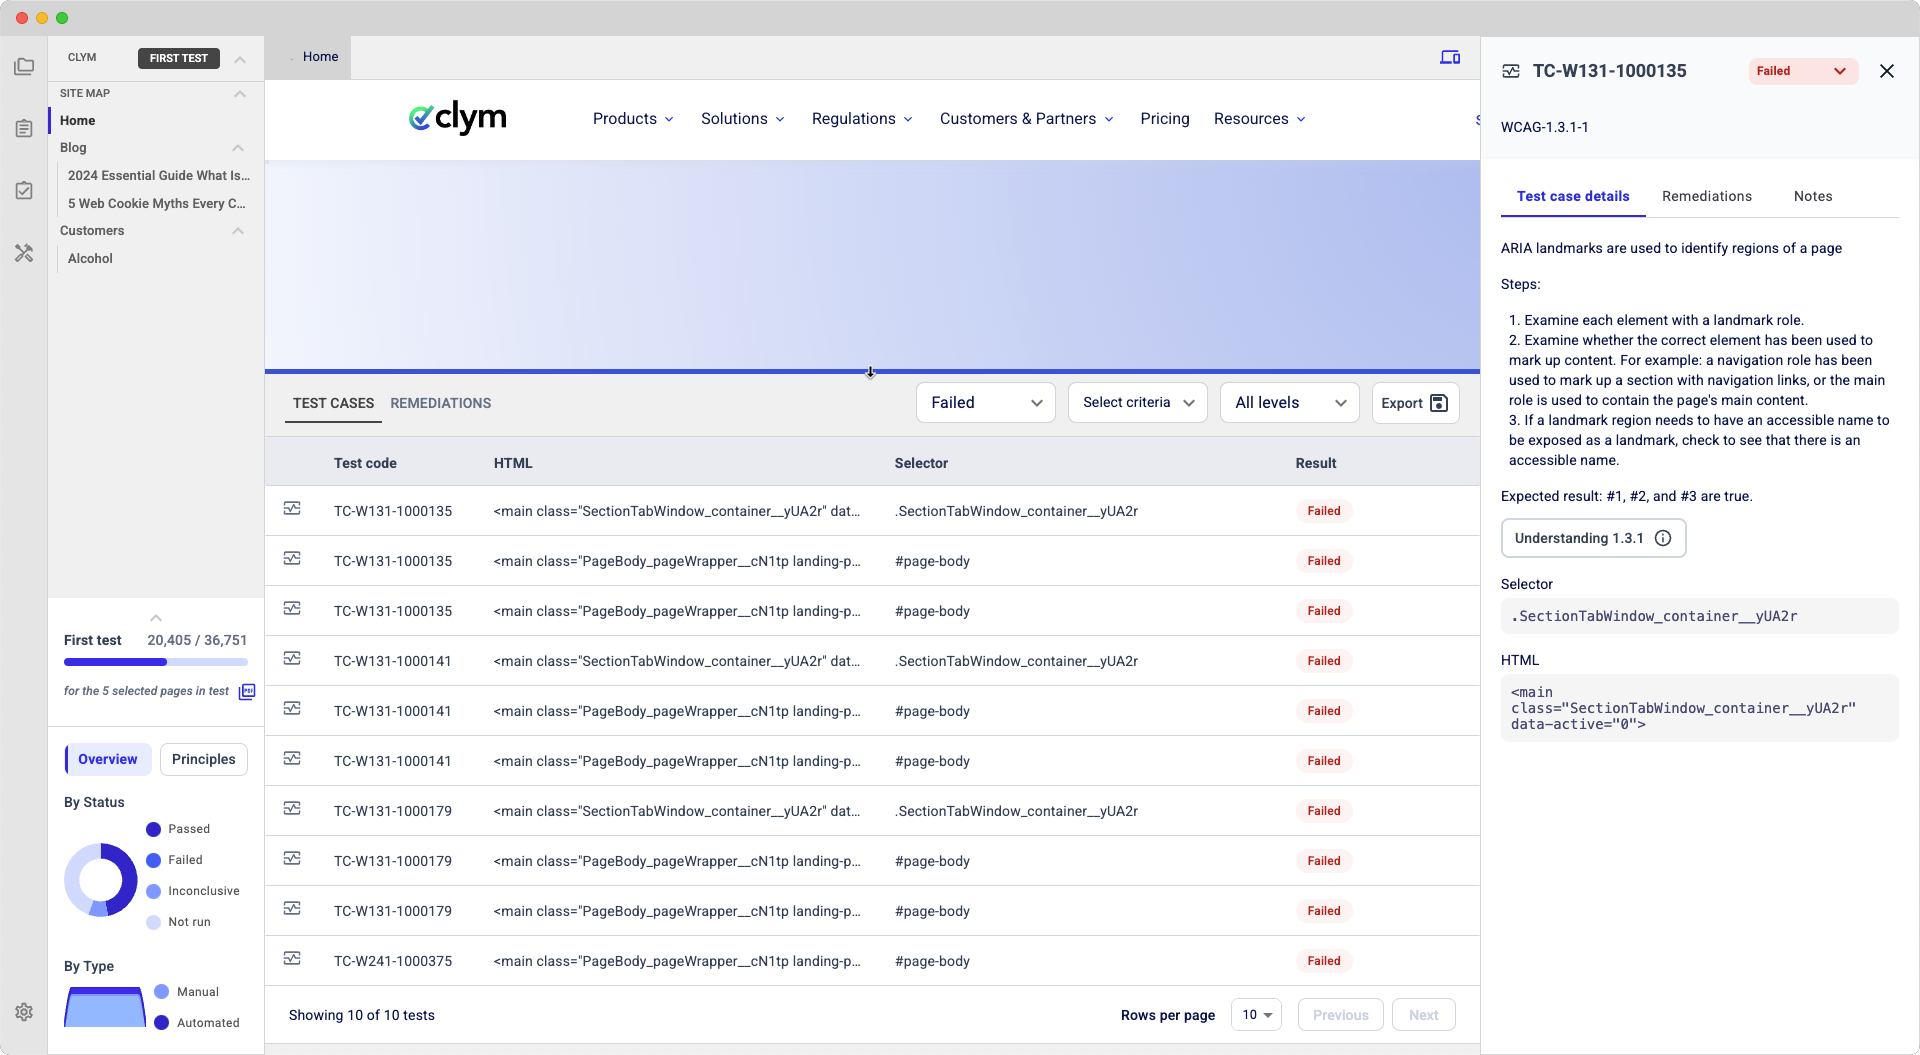The image size is (1920, 1055).
Task: Toggle Automated type in legend
Action: [x=197, y=1023]
